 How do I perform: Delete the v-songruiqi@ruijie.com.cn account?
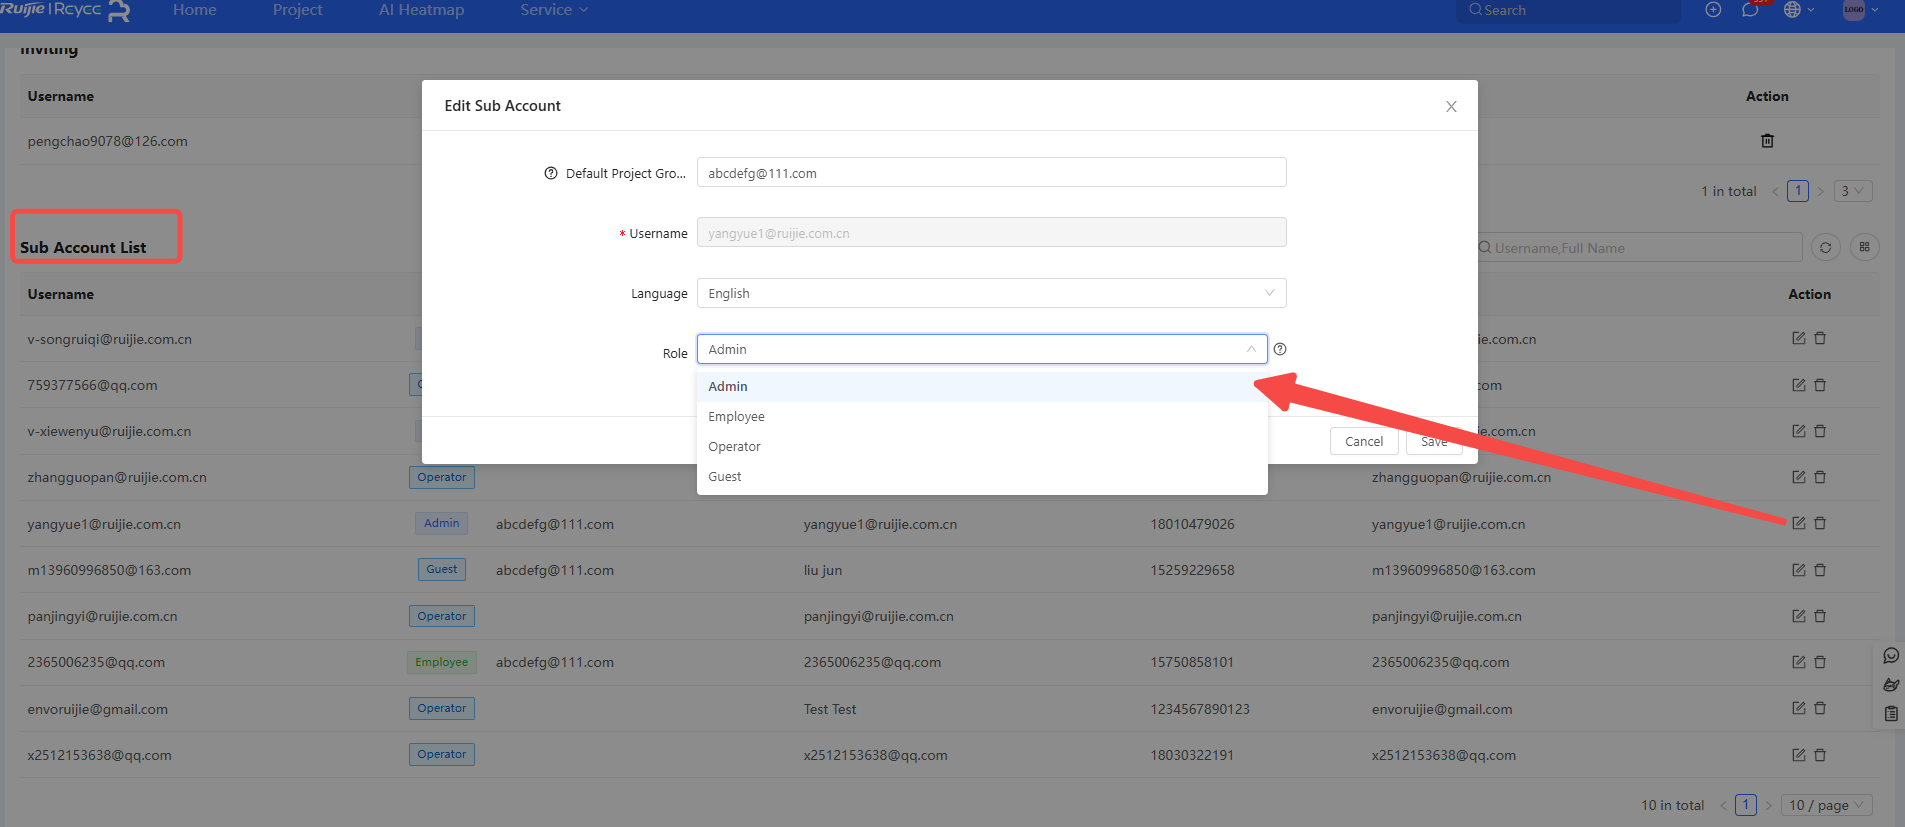point(1820,338)
